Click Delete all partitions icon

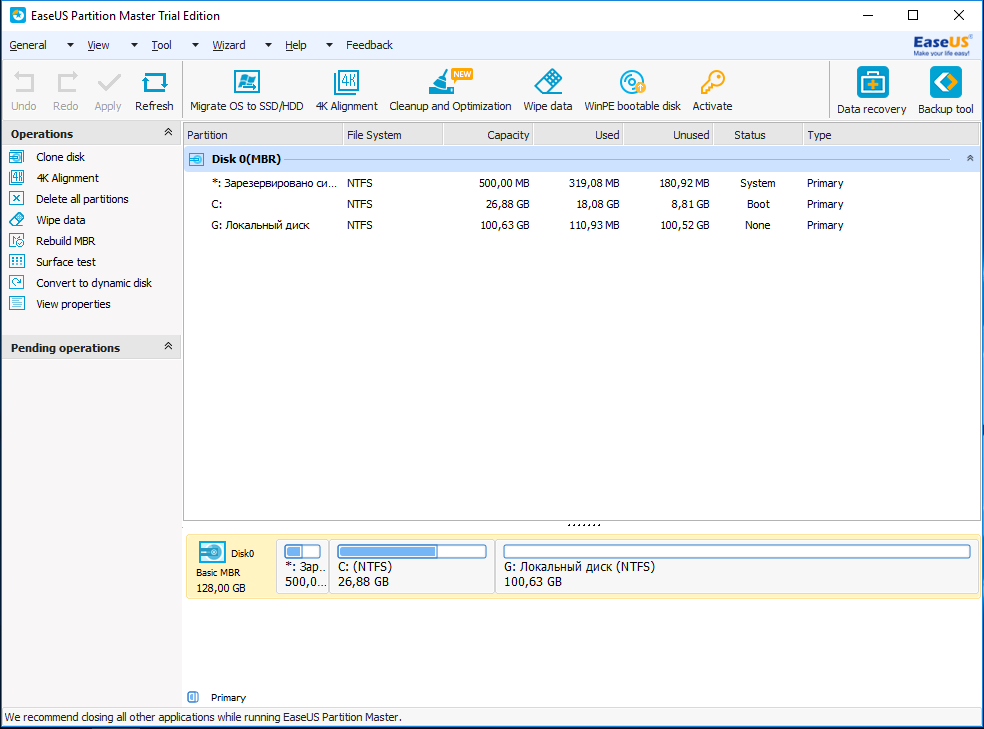pyautogui.click(x=17, y=199)
